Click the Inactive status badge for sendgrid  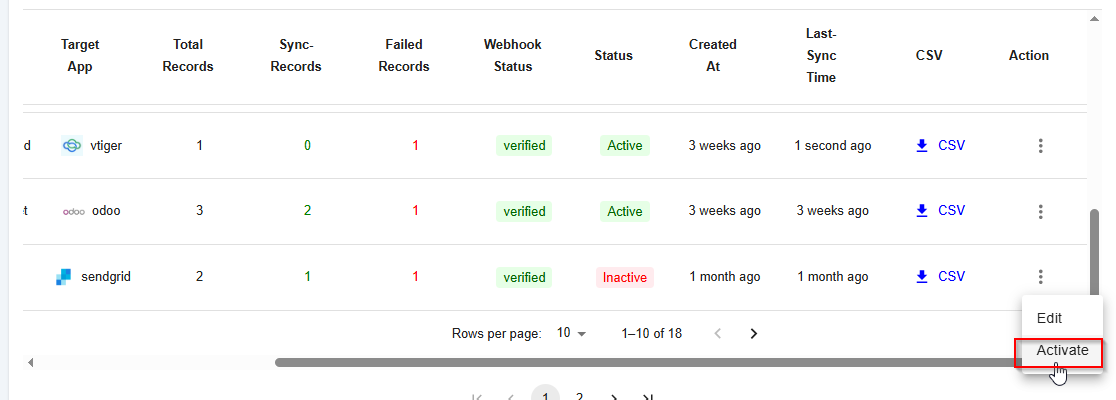point(624,277)
